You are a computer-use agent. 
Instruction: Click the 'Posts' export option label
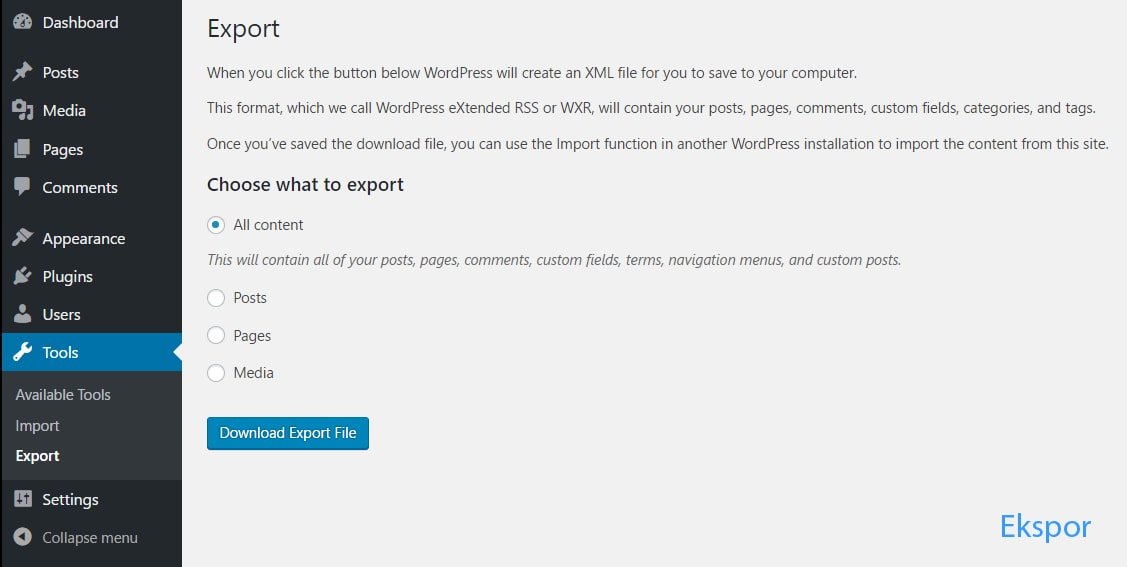(250, 298)
